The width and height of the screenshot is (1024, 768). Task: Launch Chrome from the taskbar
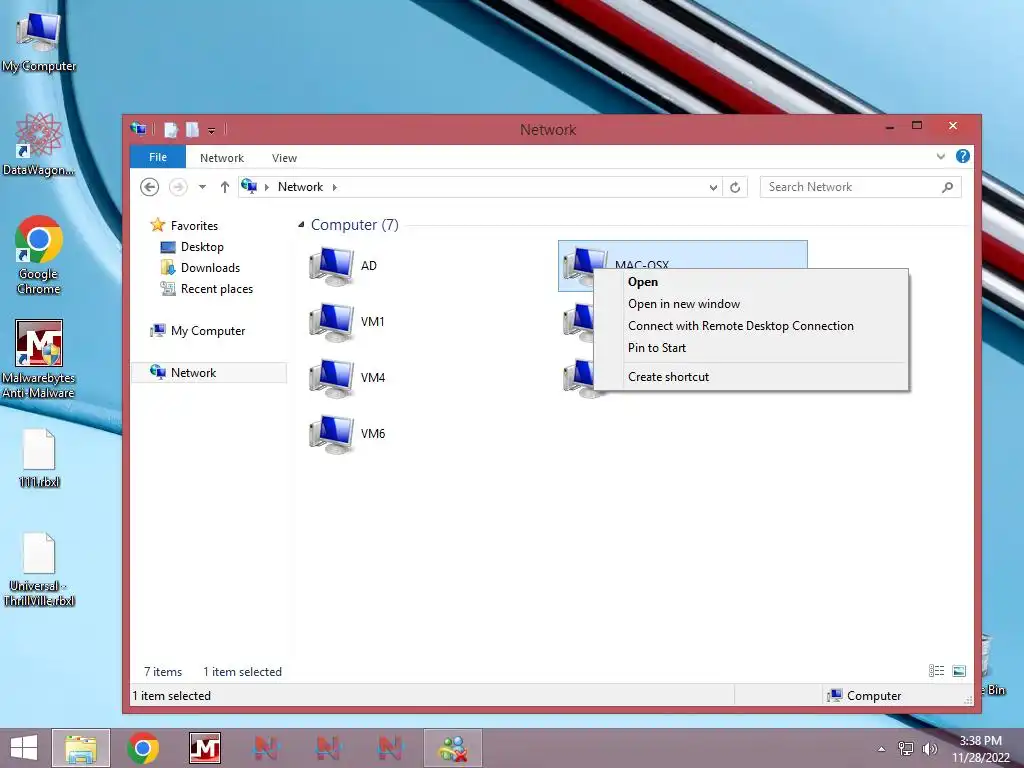143,748
